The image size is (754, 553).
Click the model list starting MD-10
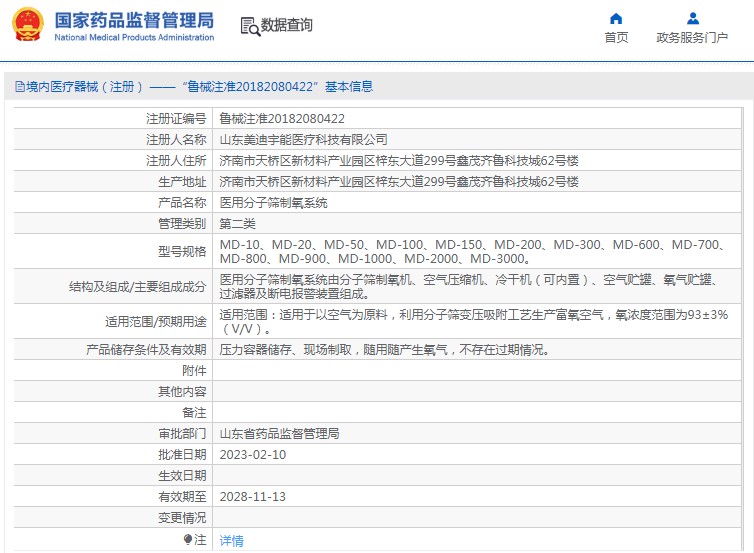[x=472, y=251]
